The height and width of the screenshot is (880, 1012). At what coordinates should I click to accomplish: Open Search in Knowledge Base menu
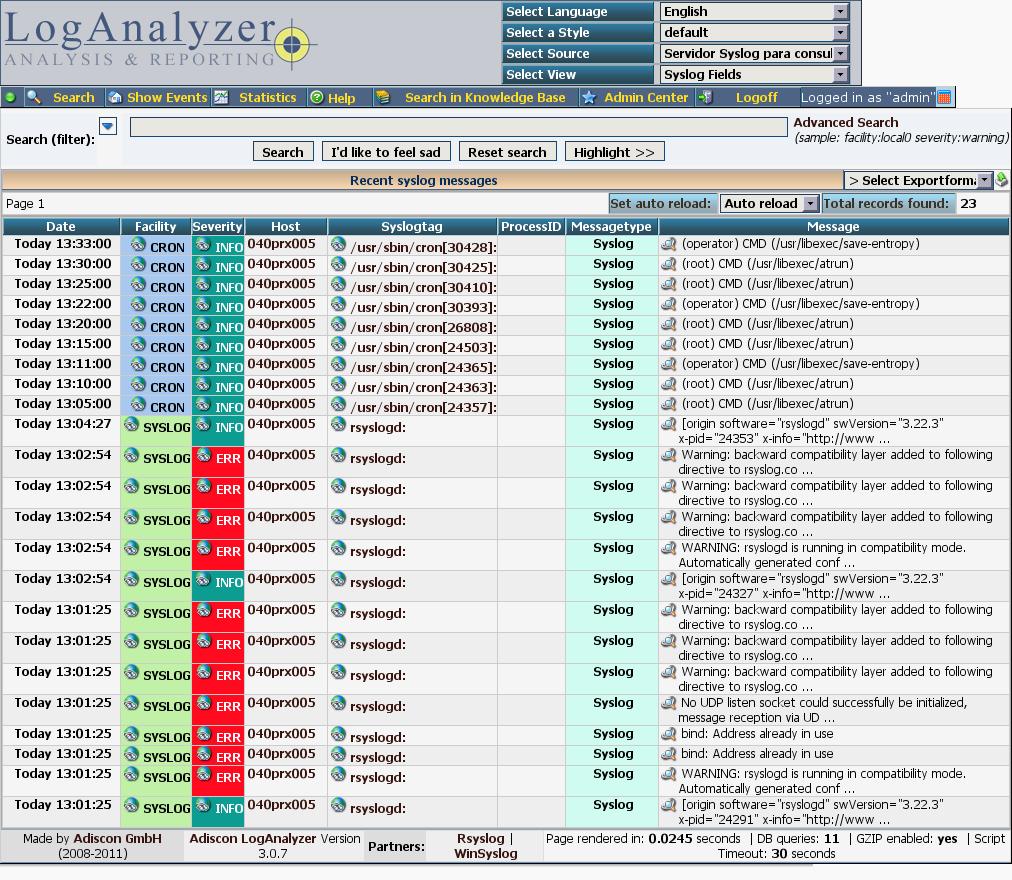tap(484, 97)
